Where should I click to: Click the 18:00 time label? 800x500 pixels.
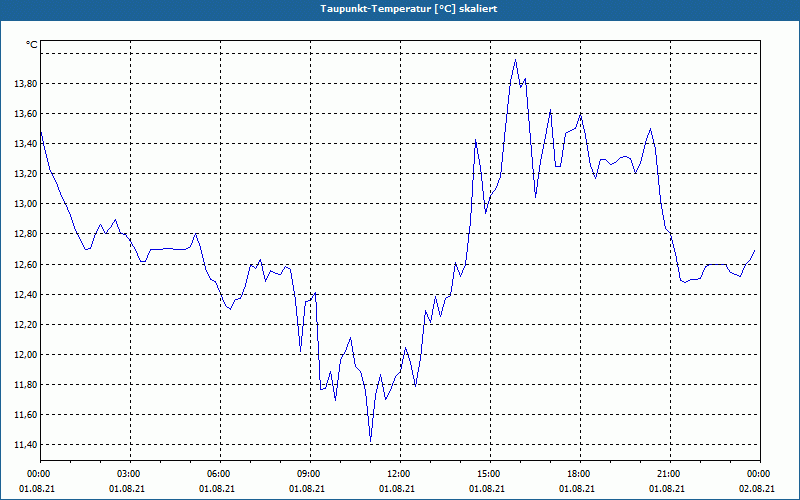click(x=580, y=474)
